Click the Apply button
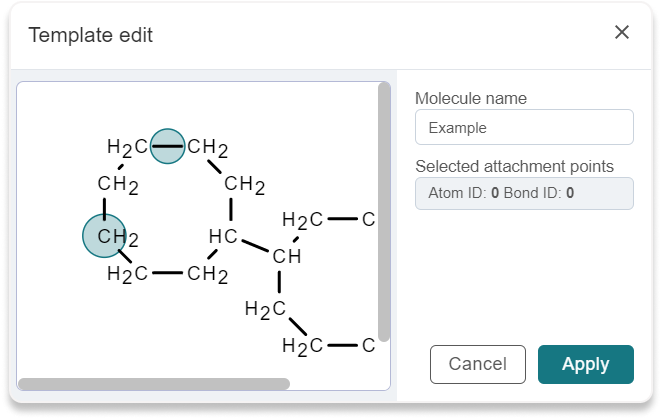This screenshot has height=418, width=660. 585,364
